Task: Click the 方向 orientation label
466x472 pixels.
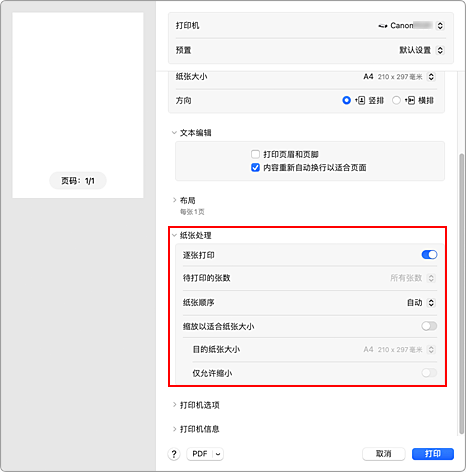Action: pos(184,100)
